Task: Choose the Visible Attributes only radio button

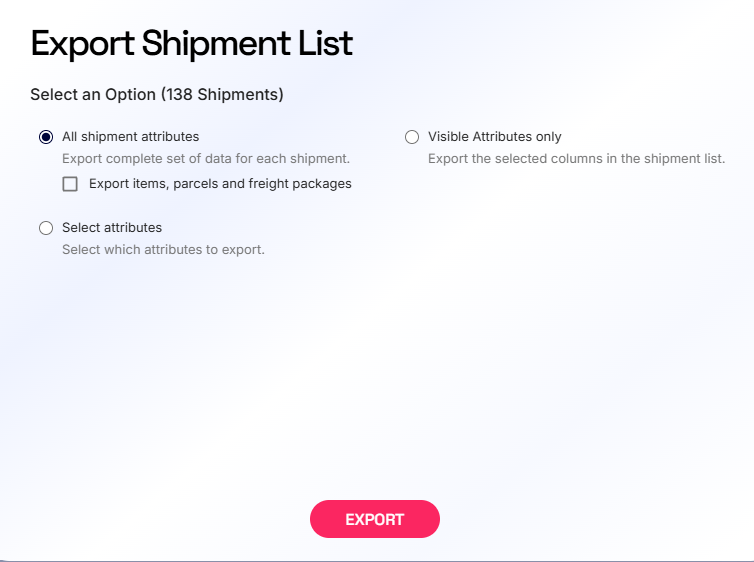Action: 412,137
